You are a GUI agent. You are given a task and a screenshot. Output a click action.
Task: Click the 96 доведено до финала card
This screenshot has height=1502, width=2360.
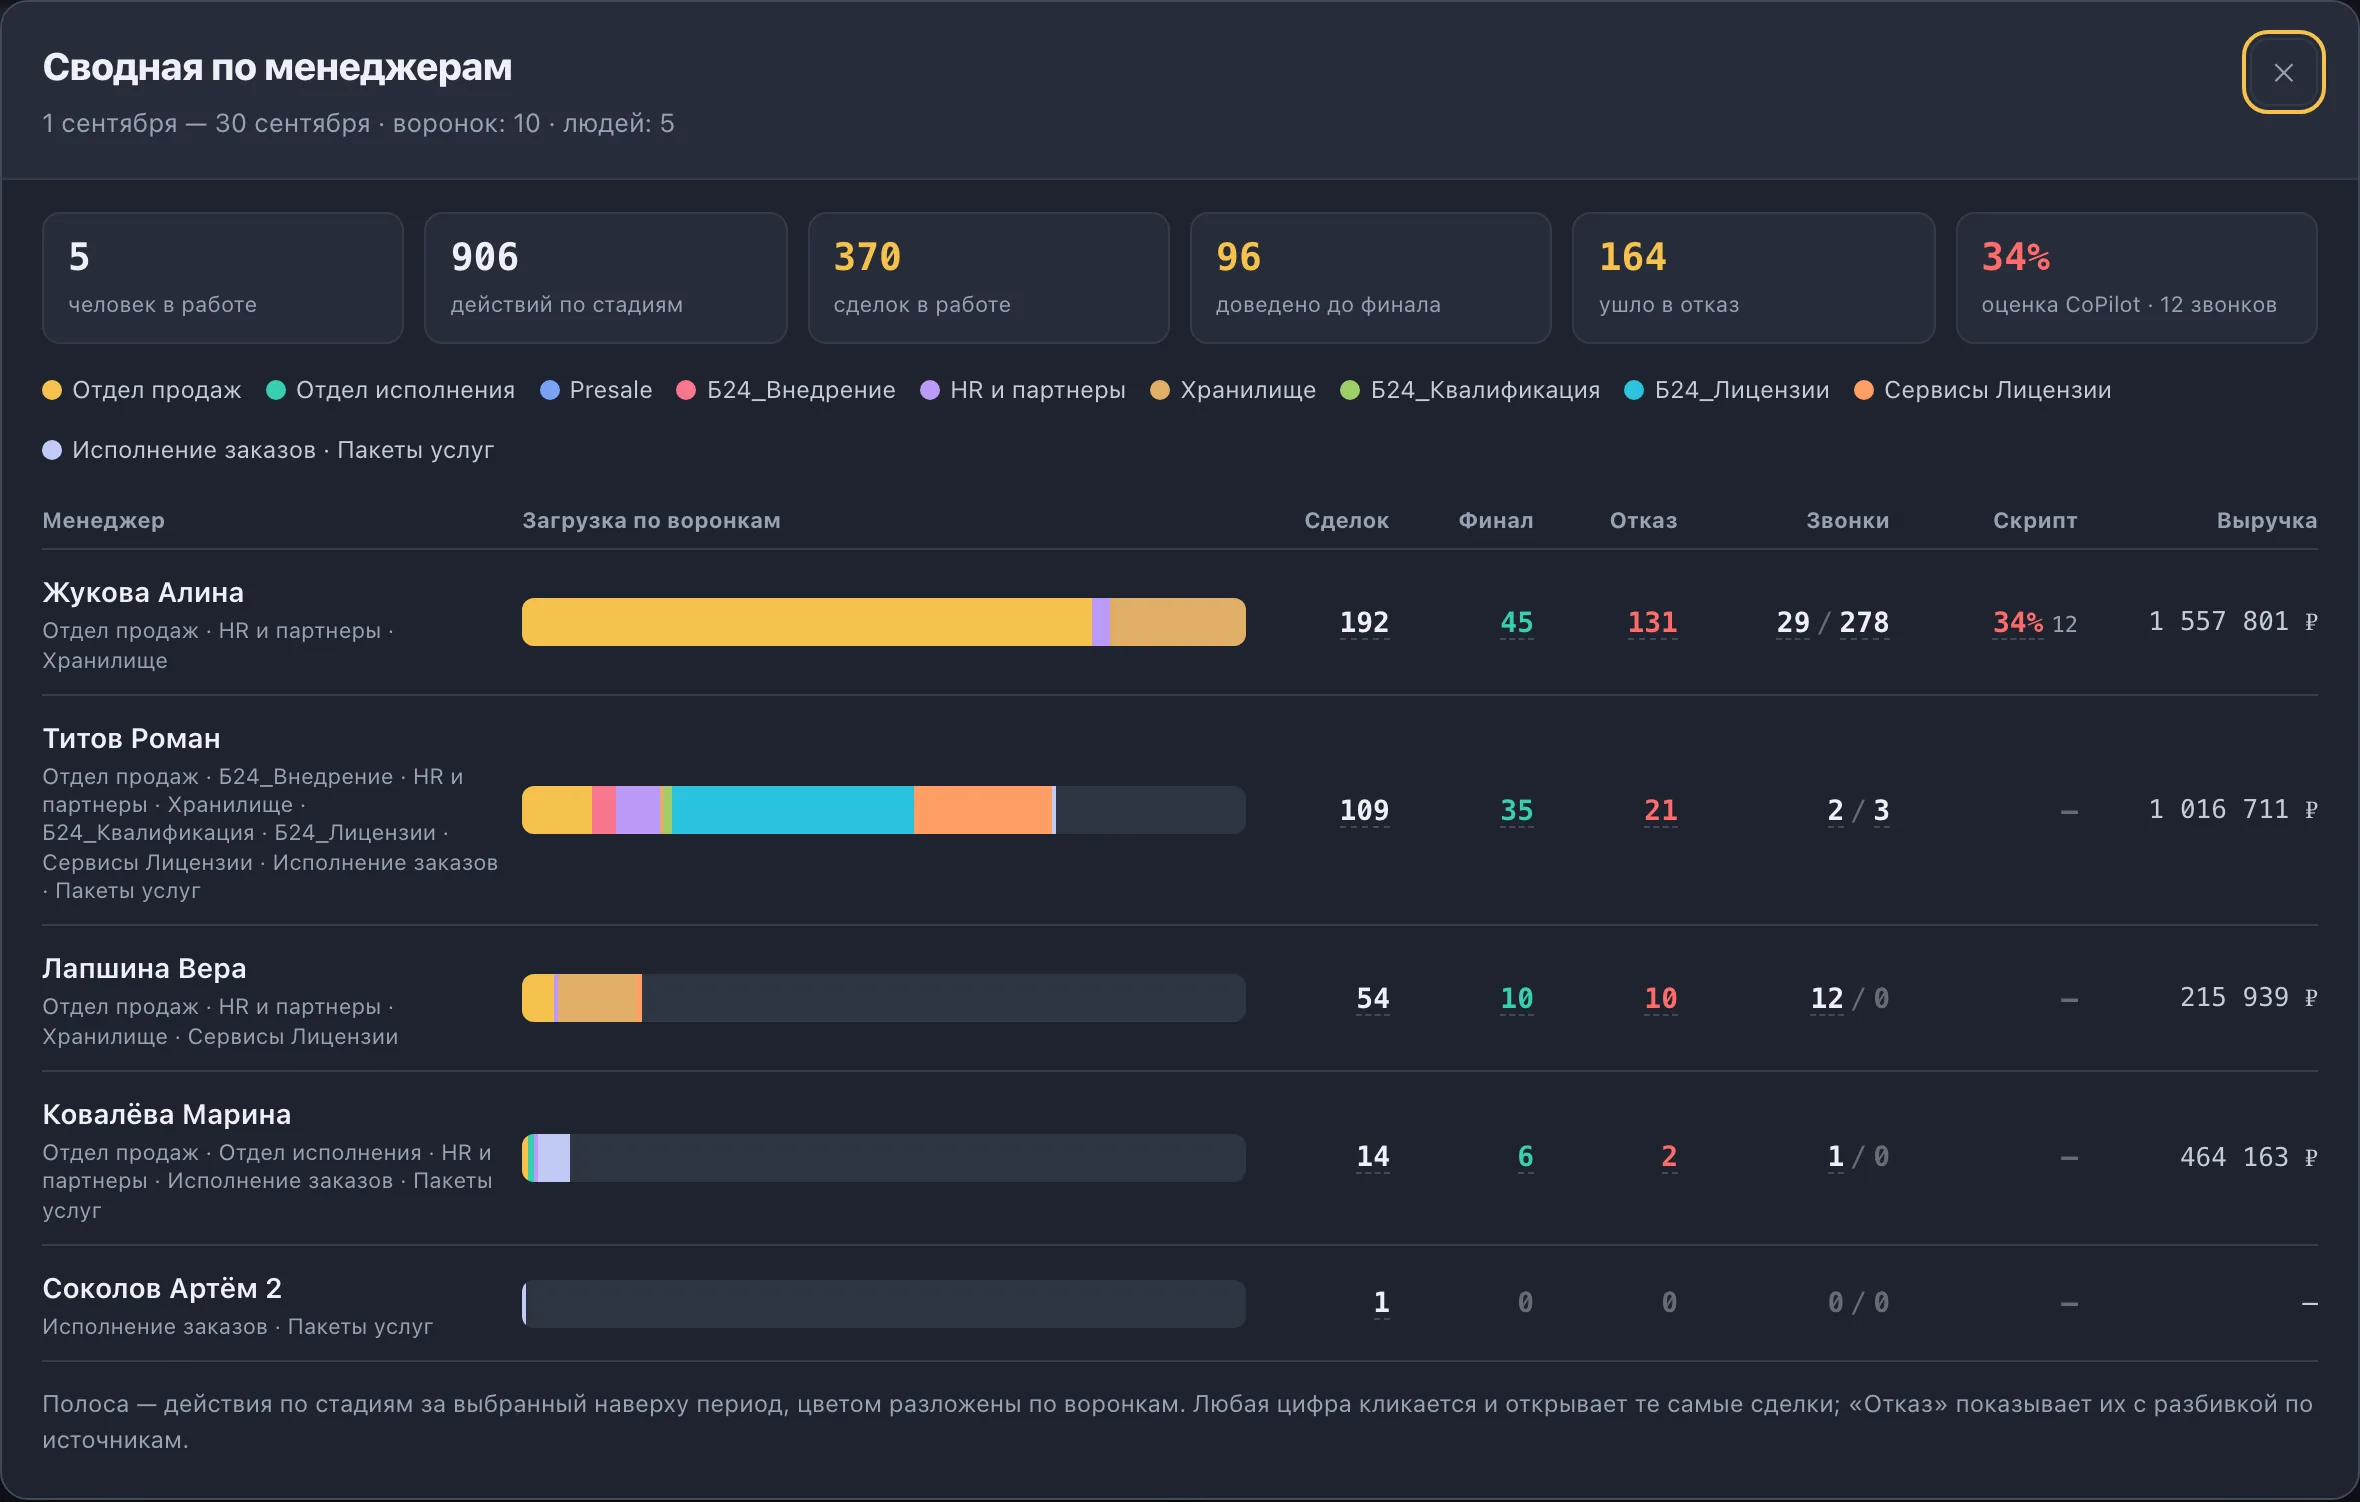coord(1370,278)
